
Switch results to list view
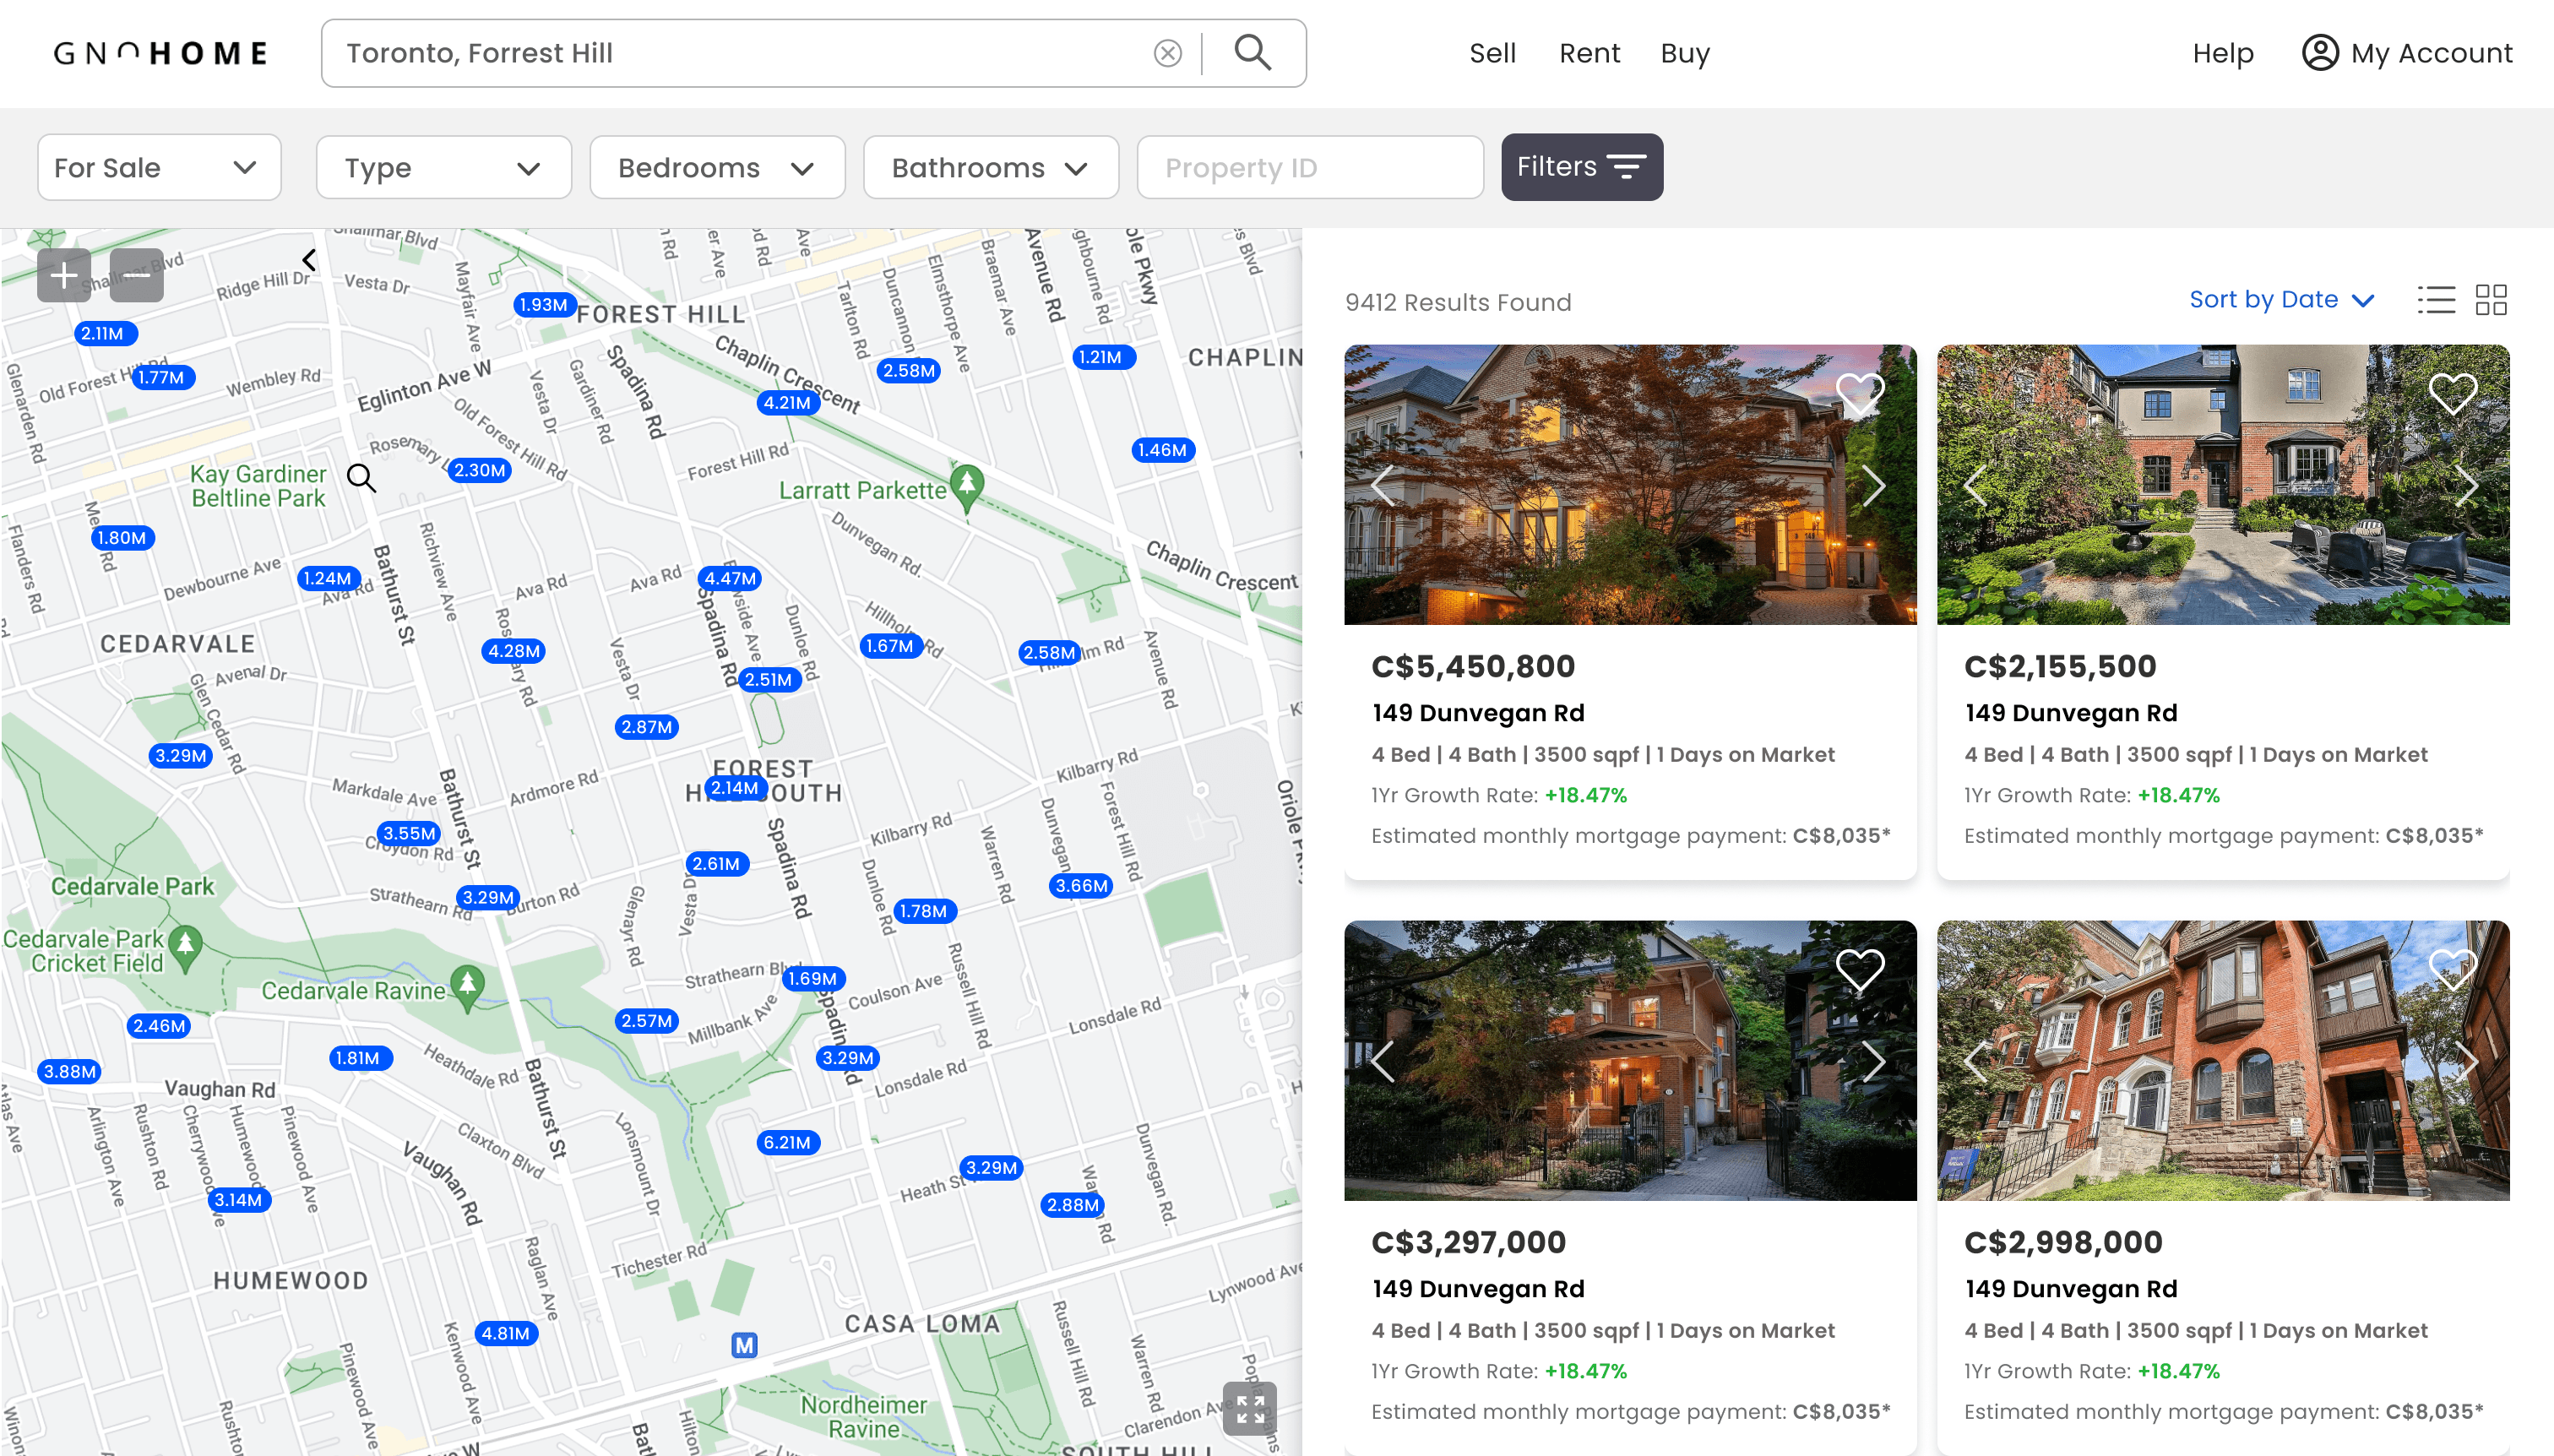point(2436,300)
